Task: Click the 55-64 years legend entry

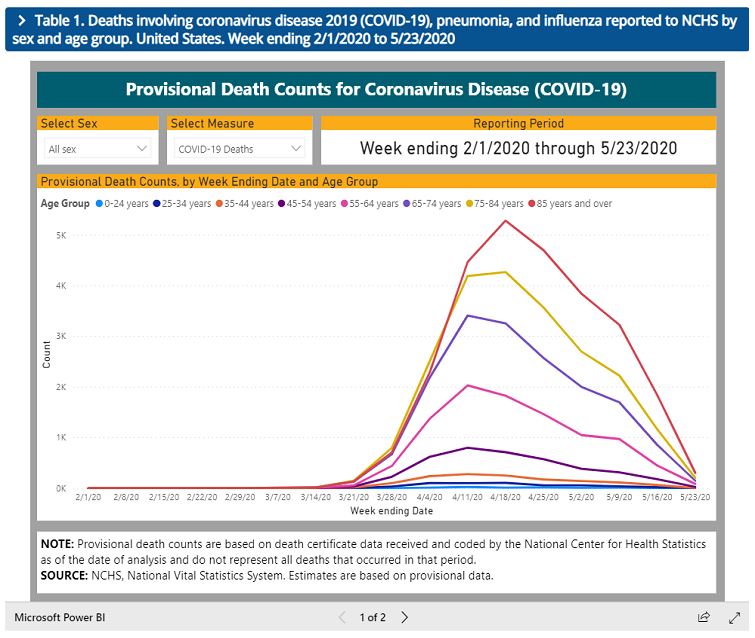Action: pyautogui.click(x=372, y=204)
